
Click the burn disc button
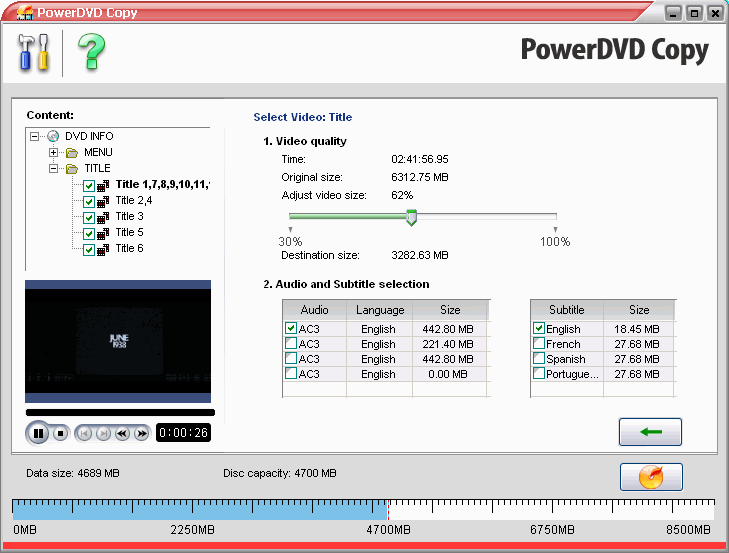point(650,477)
